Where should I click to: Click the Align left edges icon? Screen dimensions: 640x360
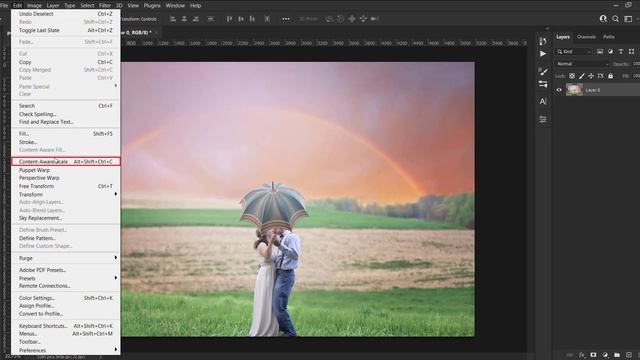pos(173,19)
